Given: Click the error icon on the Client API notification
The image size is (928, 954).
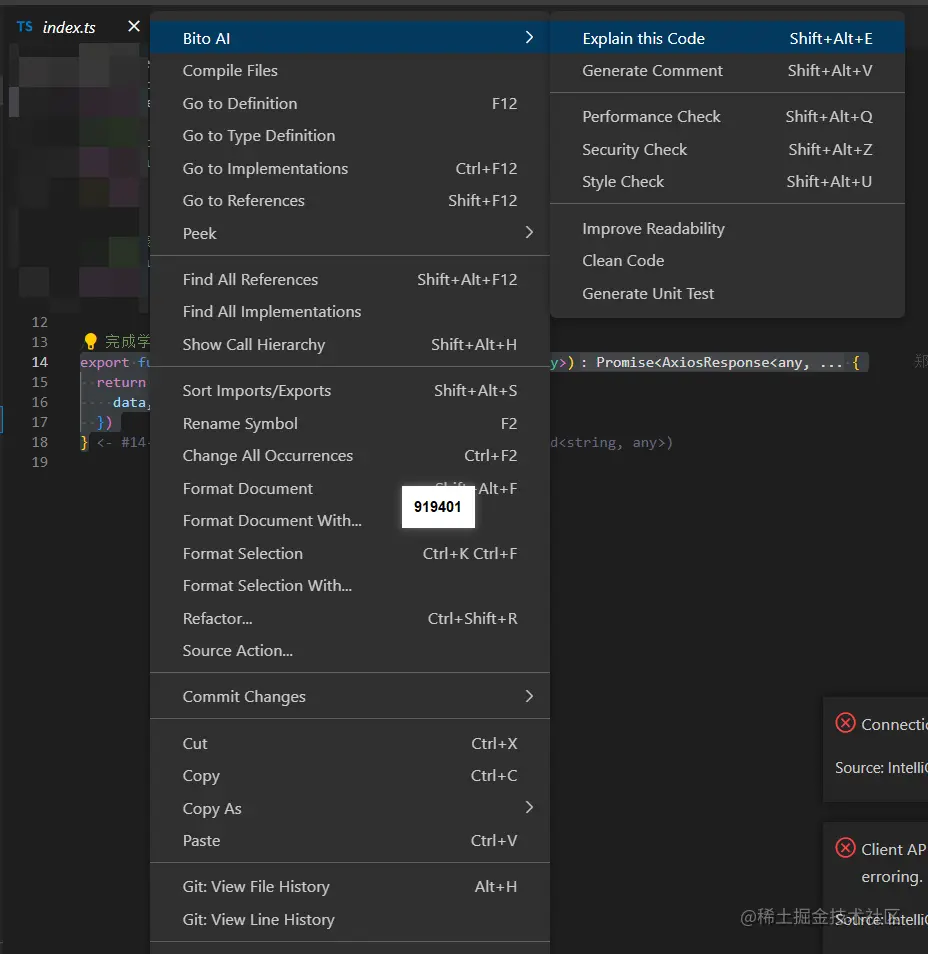Looking at the screenshot, I should pyautogui.click(x=845, y=848).
